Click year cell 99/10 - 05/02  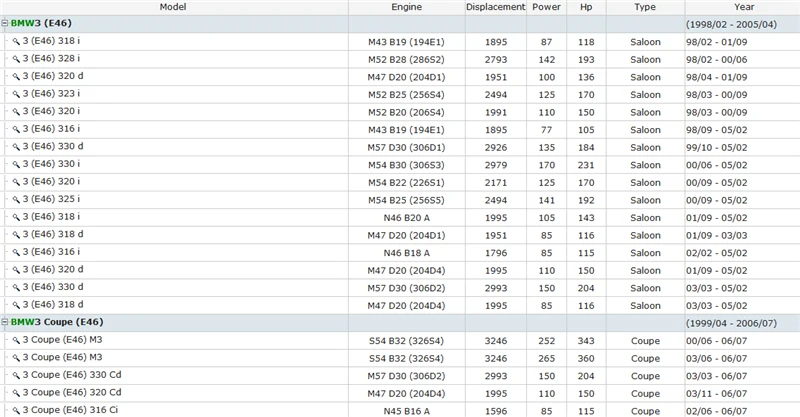(716, 148)
